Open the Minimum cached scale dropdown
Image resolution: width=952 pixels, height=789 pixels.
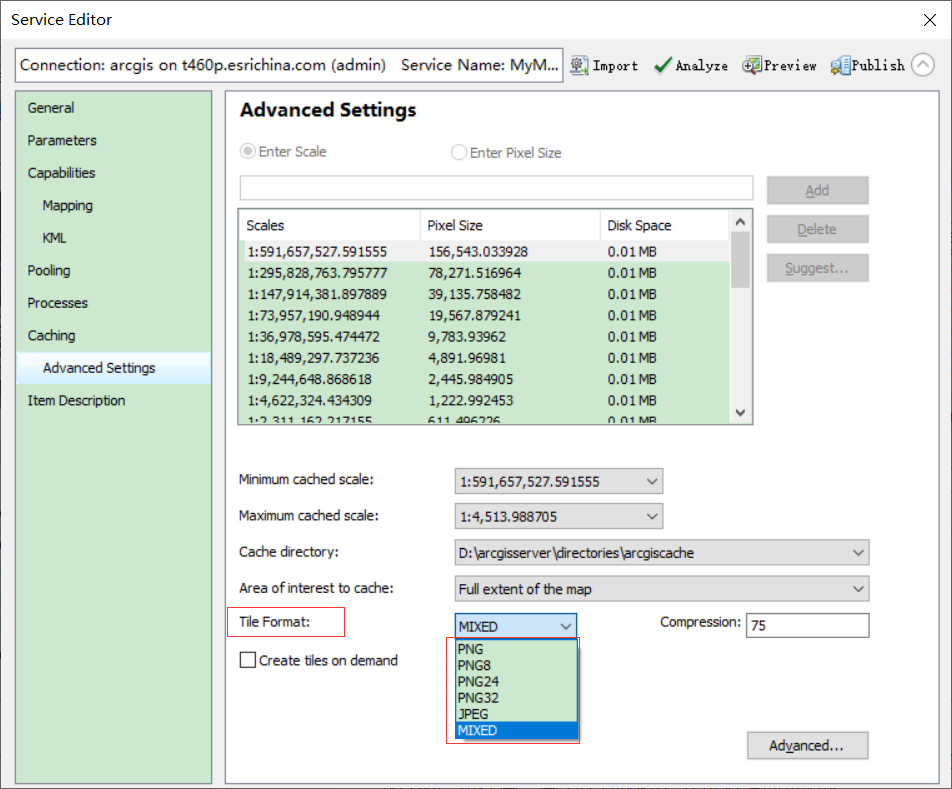coord(559,481)
